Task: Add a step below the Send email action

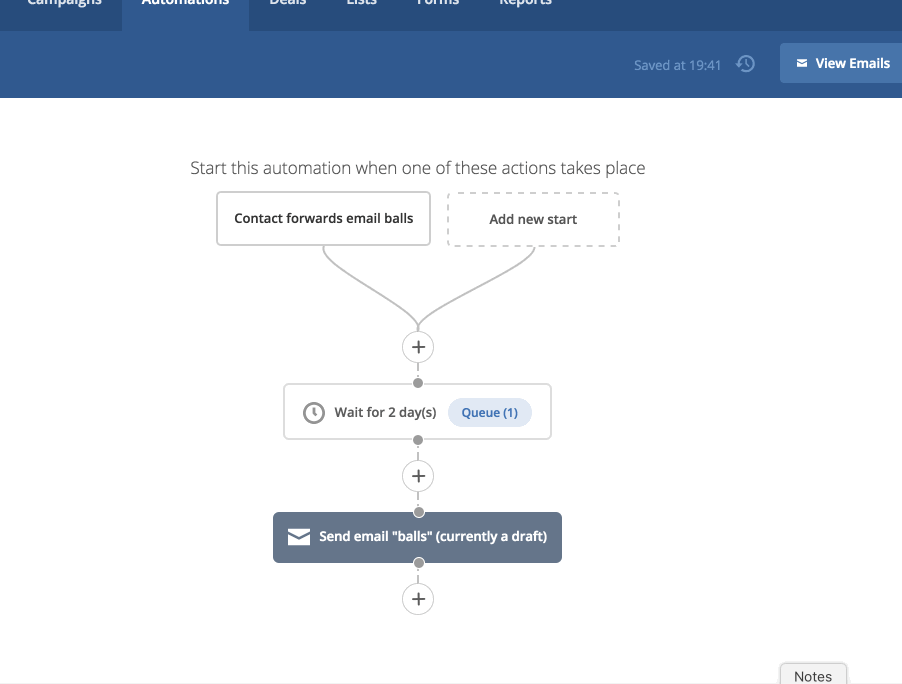Action: pos(418,599)
